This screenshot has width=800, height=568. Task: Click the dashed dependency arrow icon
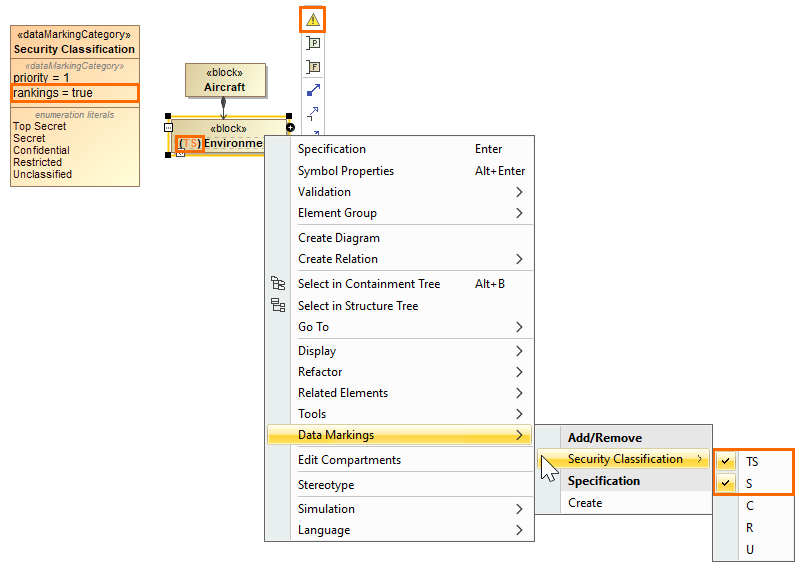click(313, 113)
